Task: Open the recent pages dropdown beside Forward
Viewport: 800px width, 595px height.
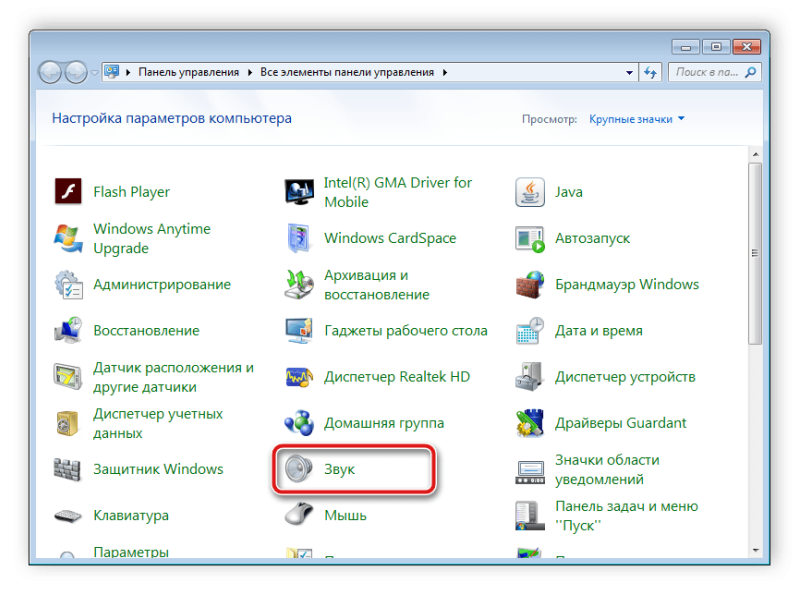Action: (x=94, y=73)
